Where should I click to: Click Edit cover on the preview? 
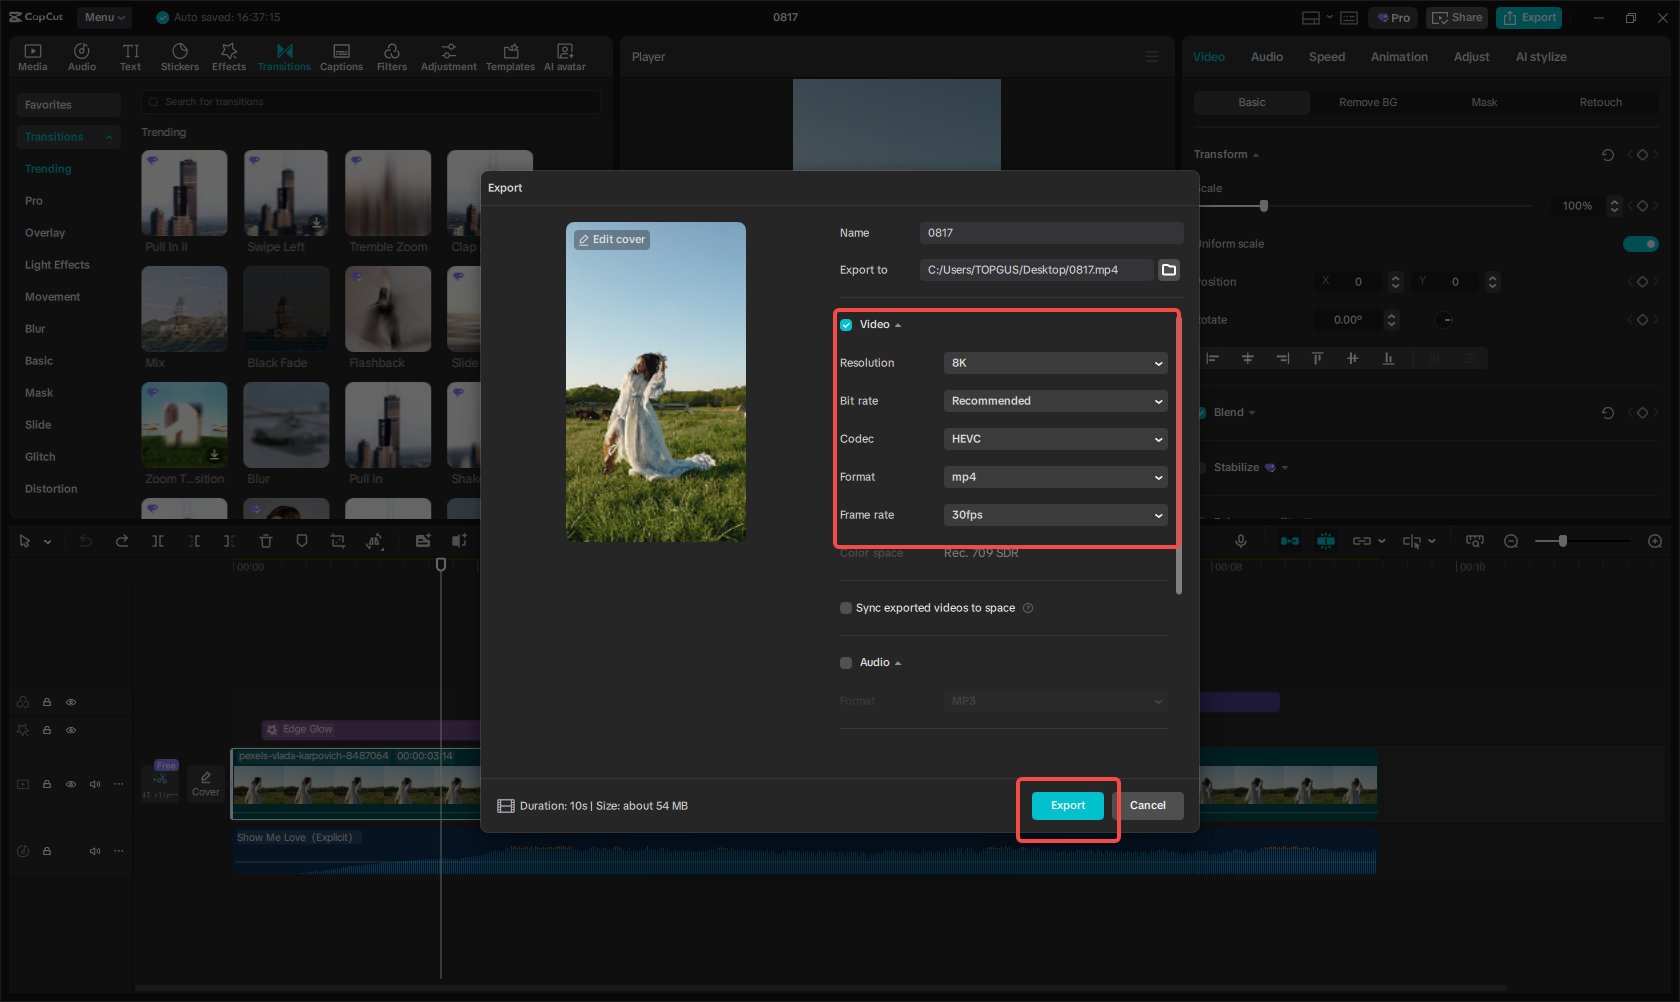pyautogui.click(x=611, y=239)
